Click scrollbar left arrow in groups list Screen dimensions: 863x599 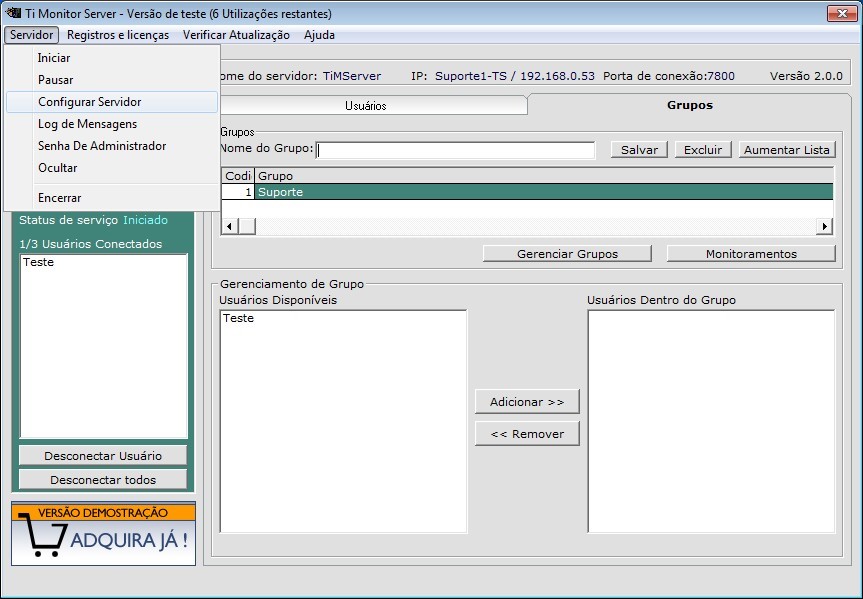click(228, 227)
